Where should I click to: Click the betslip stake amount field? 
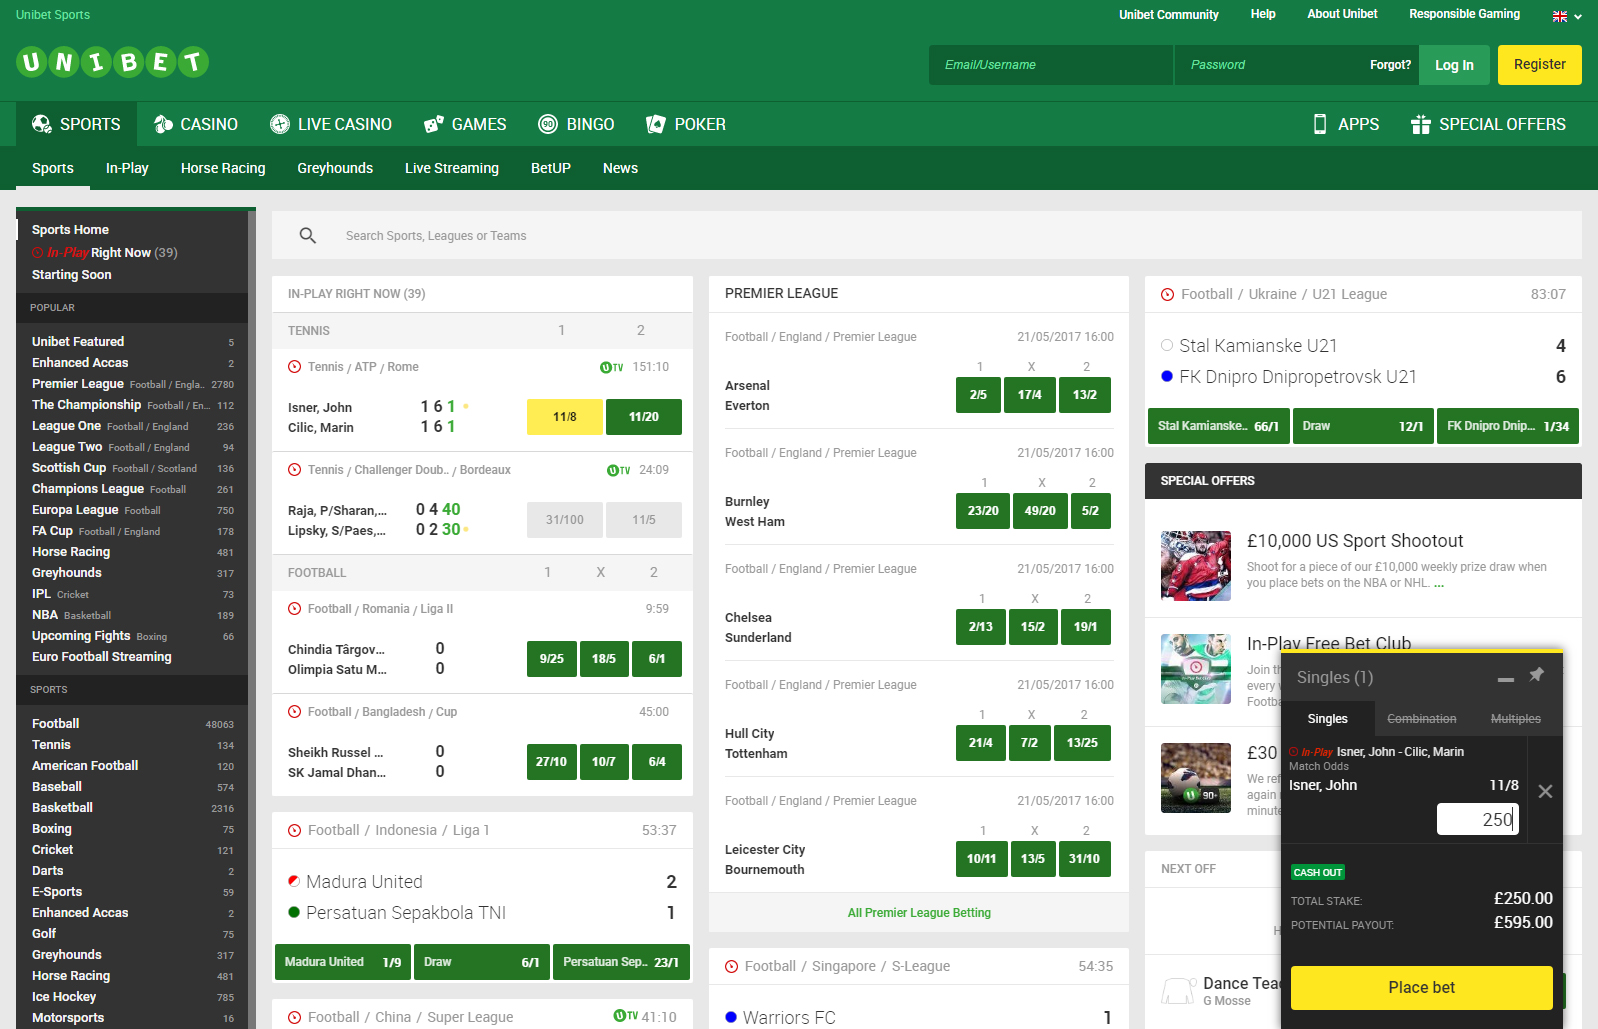point(1477,819)
